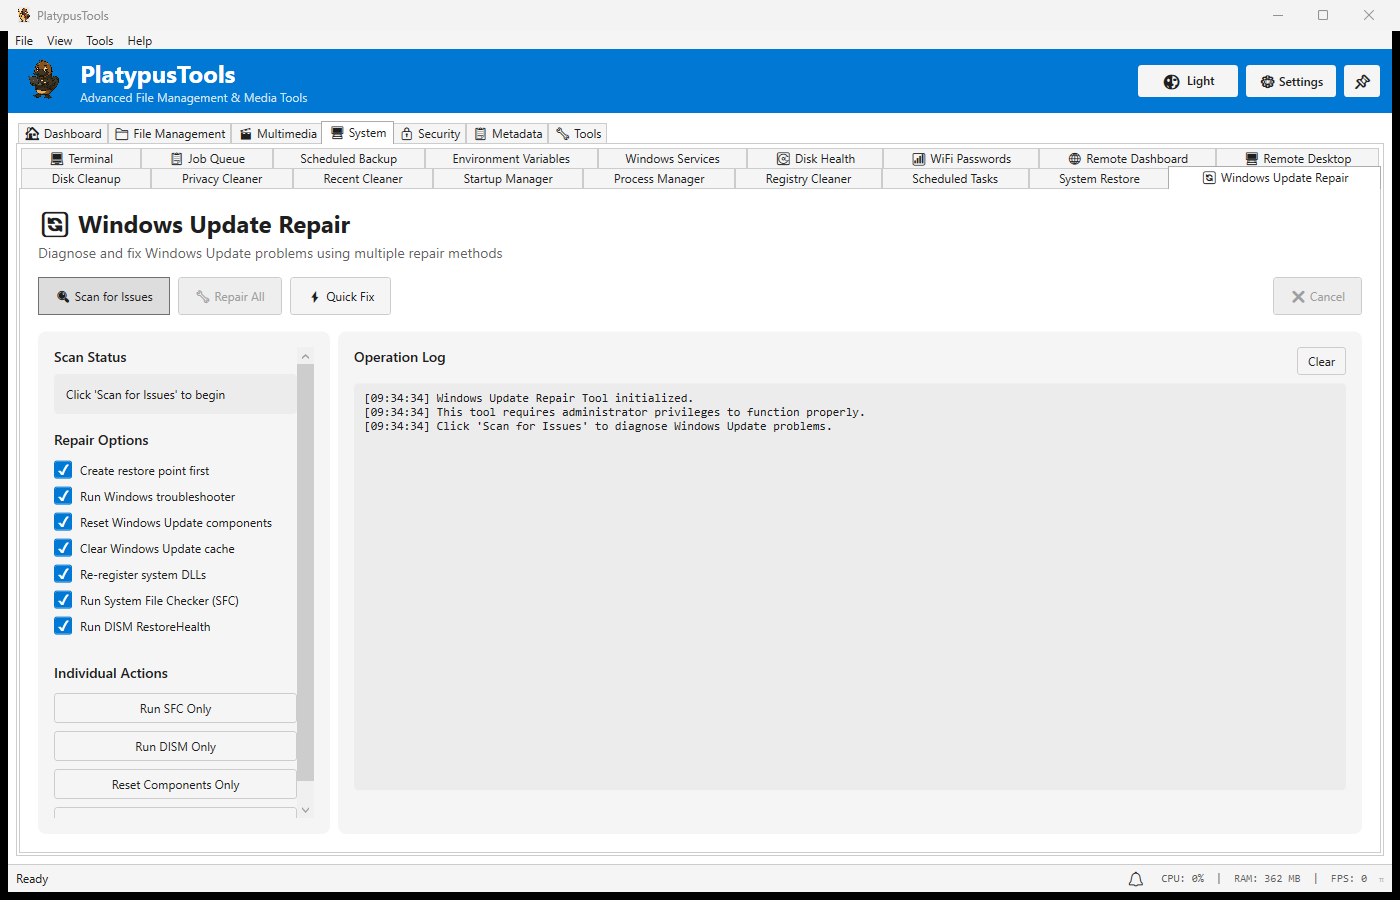Start a Scan for Issues
Screen dimensions: 1400x900
103,296
